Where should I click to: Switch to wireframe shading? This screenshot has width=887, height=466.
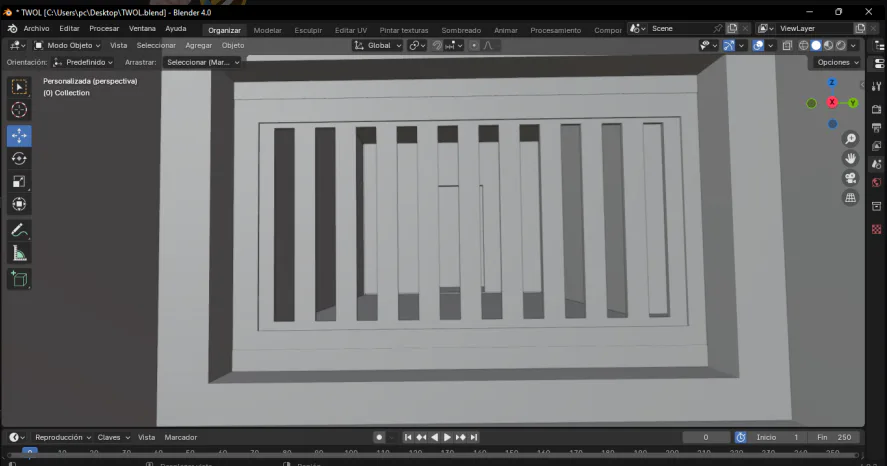tap(803, 46)
